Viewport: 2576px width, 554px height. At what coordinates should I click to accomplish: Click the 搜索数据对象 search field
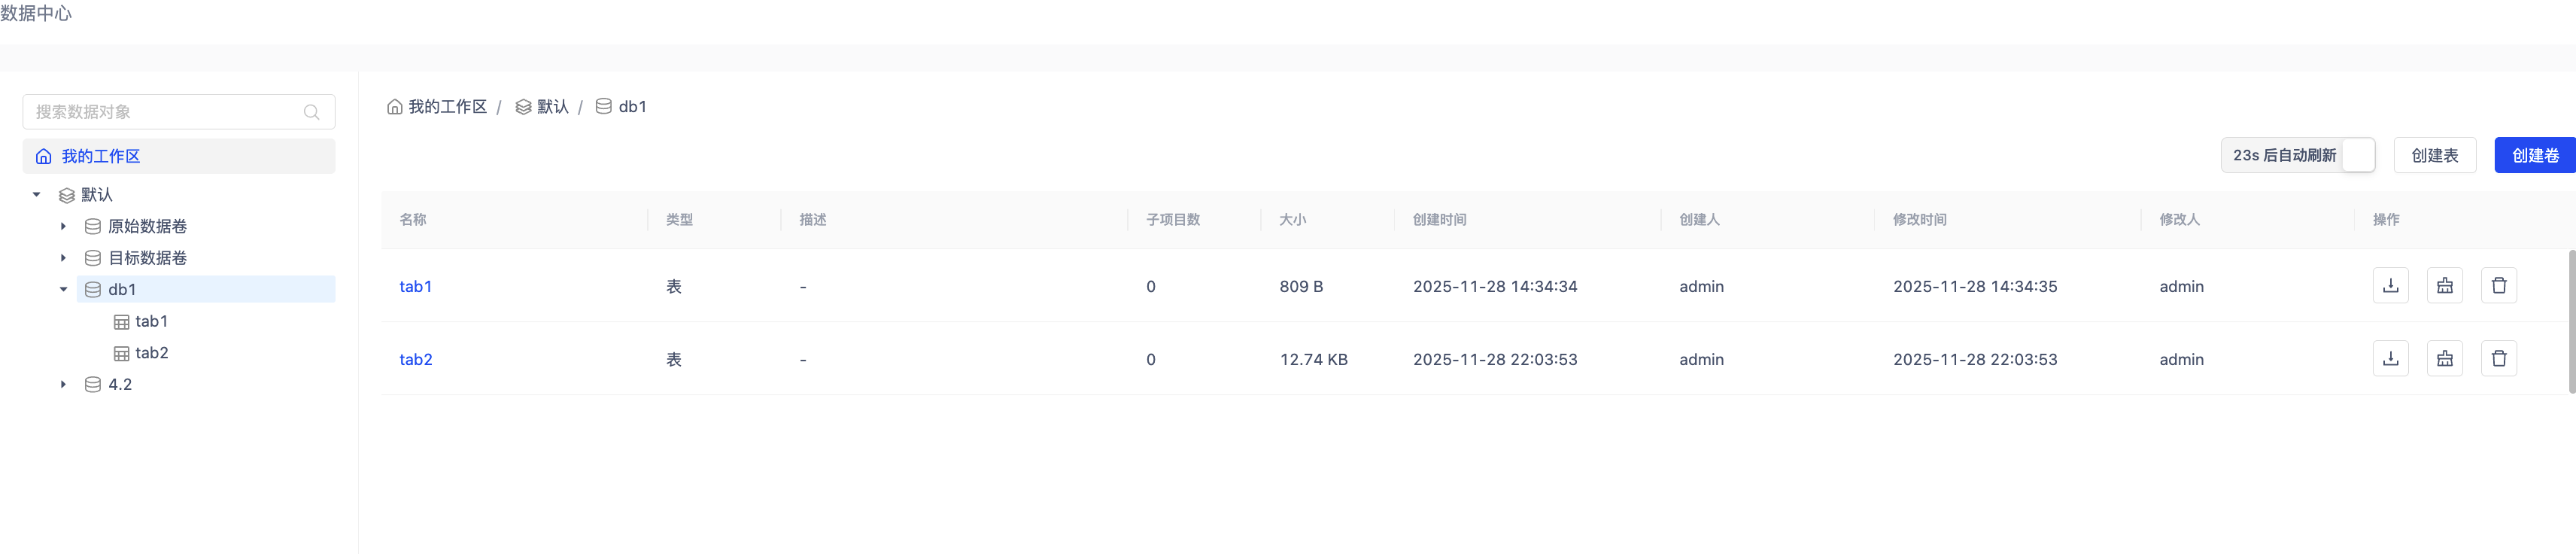(x=165, y=112)
